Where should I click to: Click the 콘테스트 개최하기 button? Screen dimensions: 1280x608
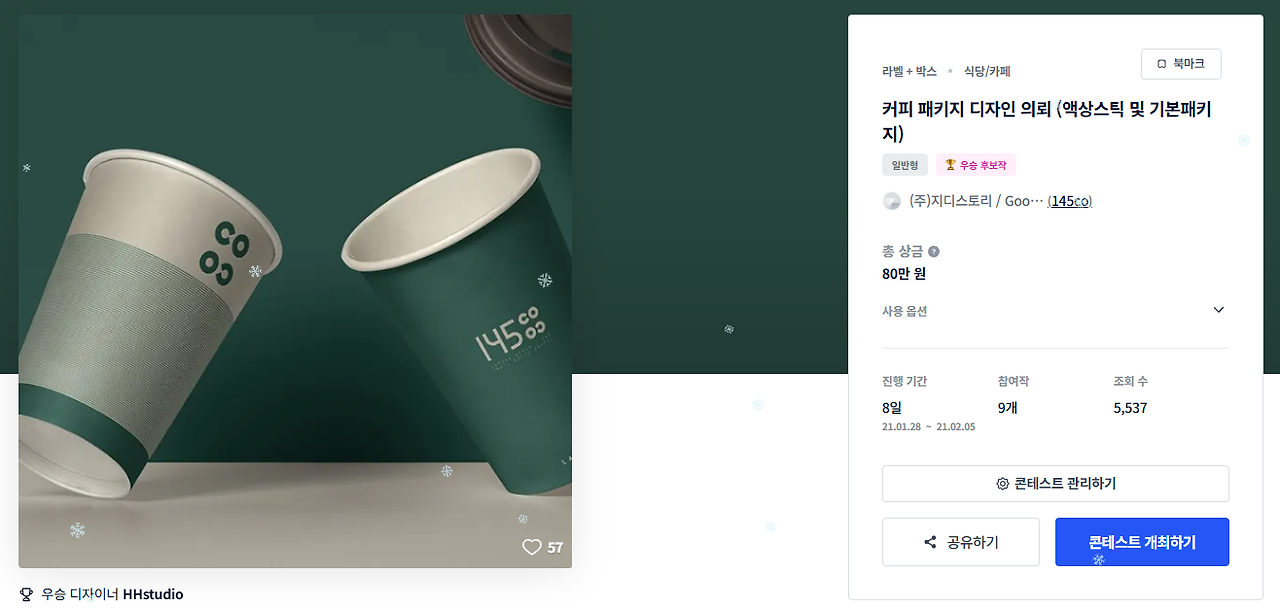point(1142,542)
